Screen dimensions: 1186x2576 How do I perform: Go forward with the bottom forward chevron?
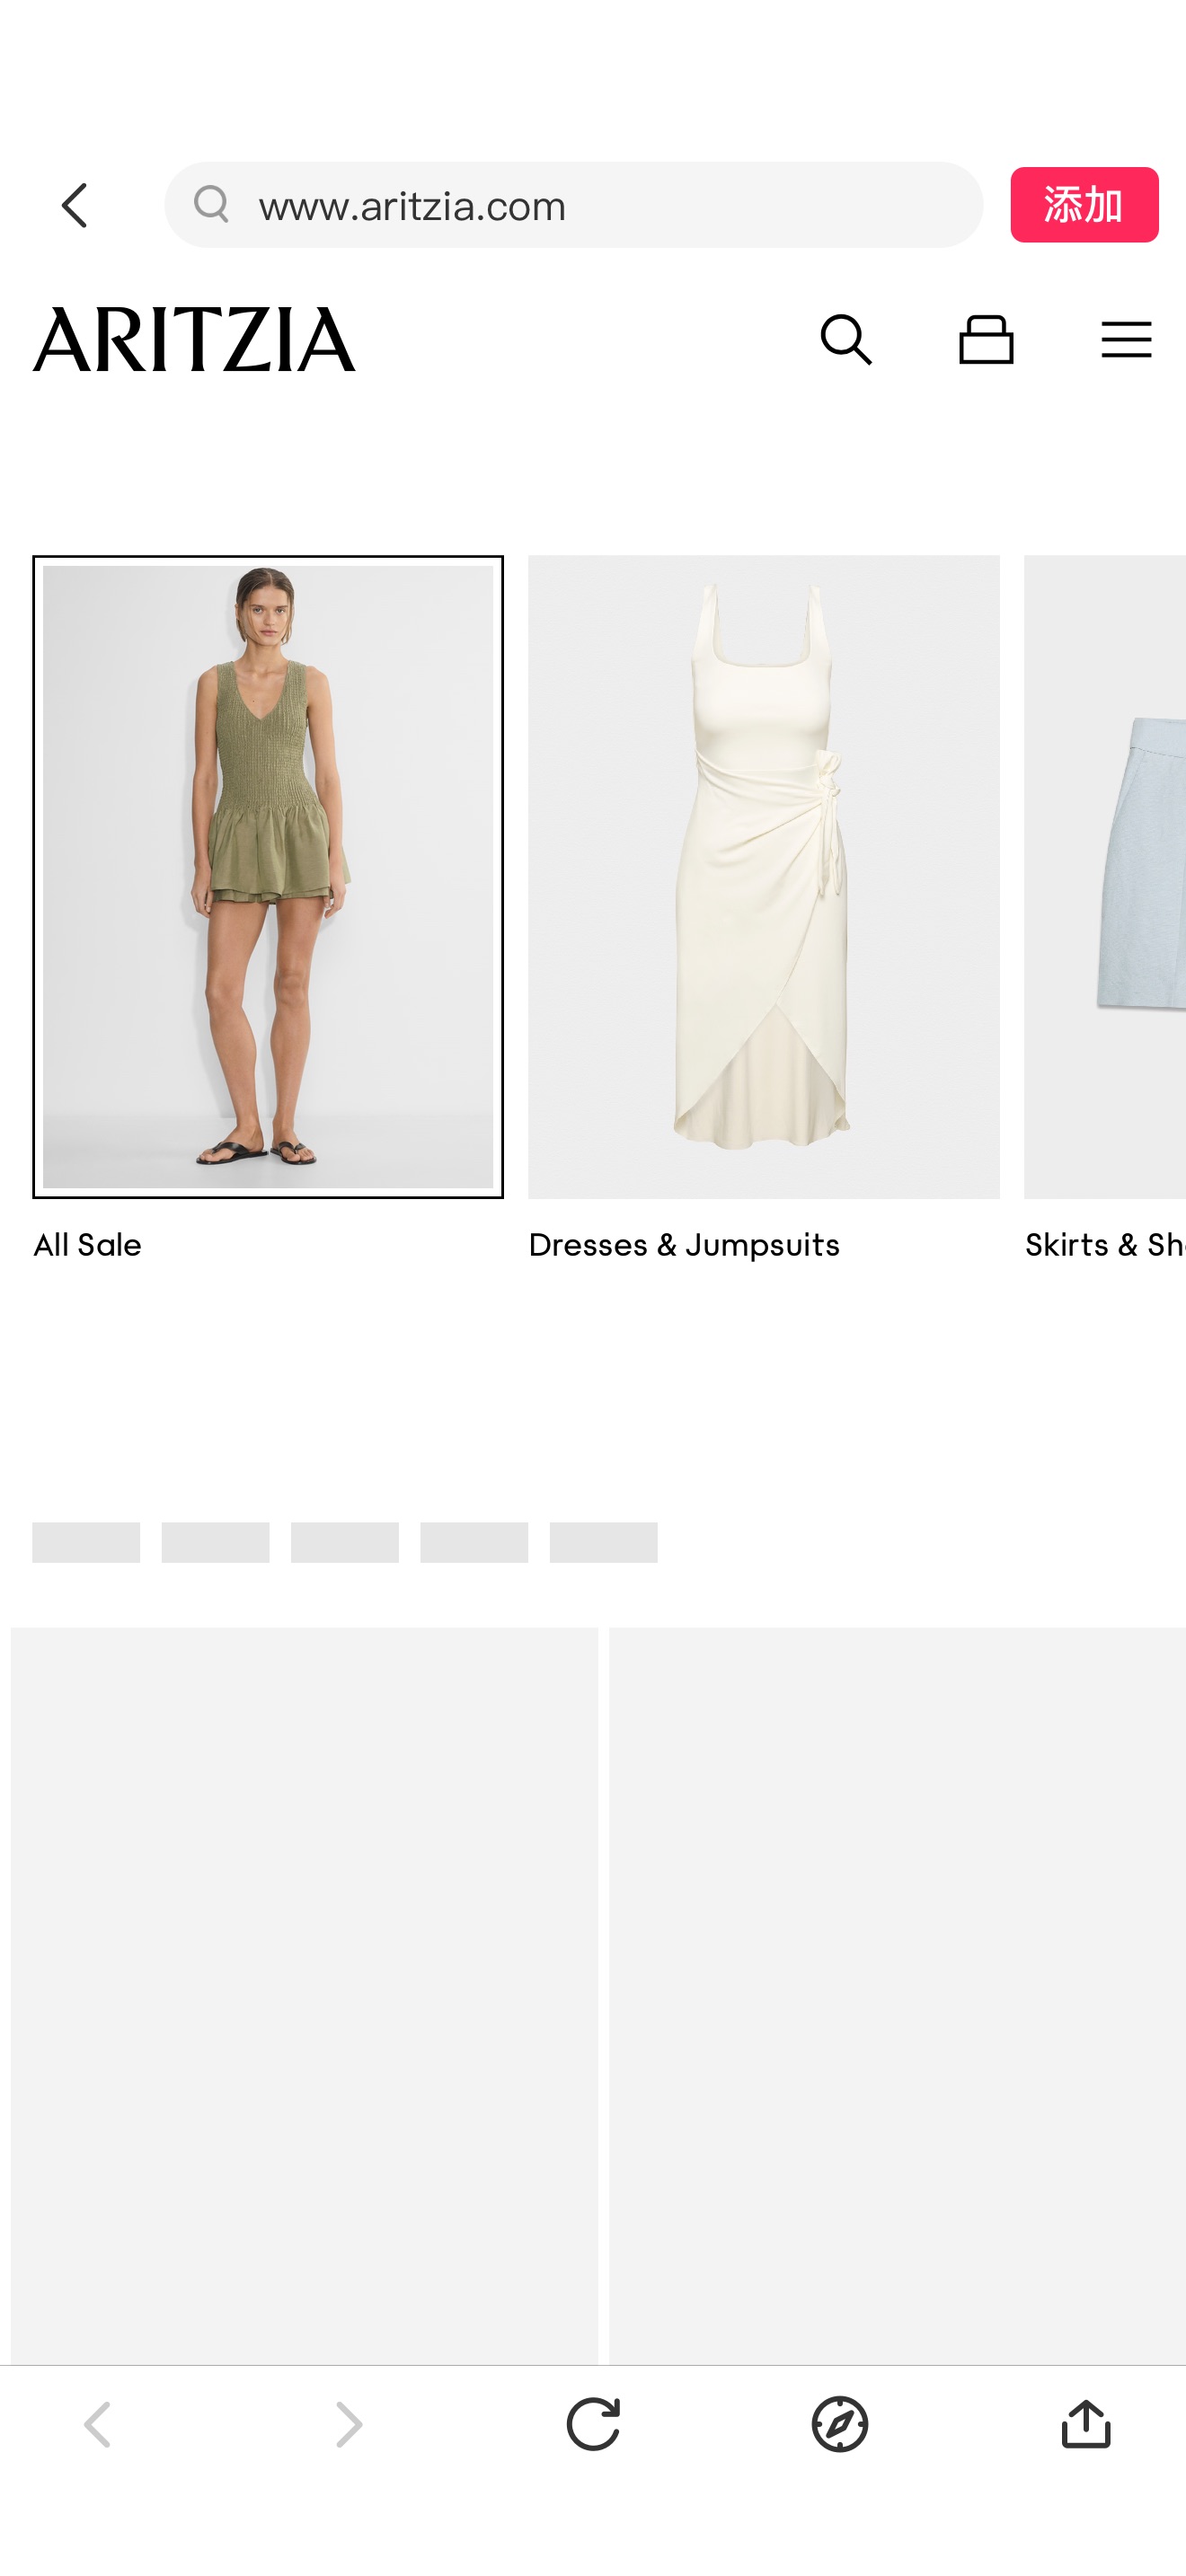click(x=348, y=2424)
